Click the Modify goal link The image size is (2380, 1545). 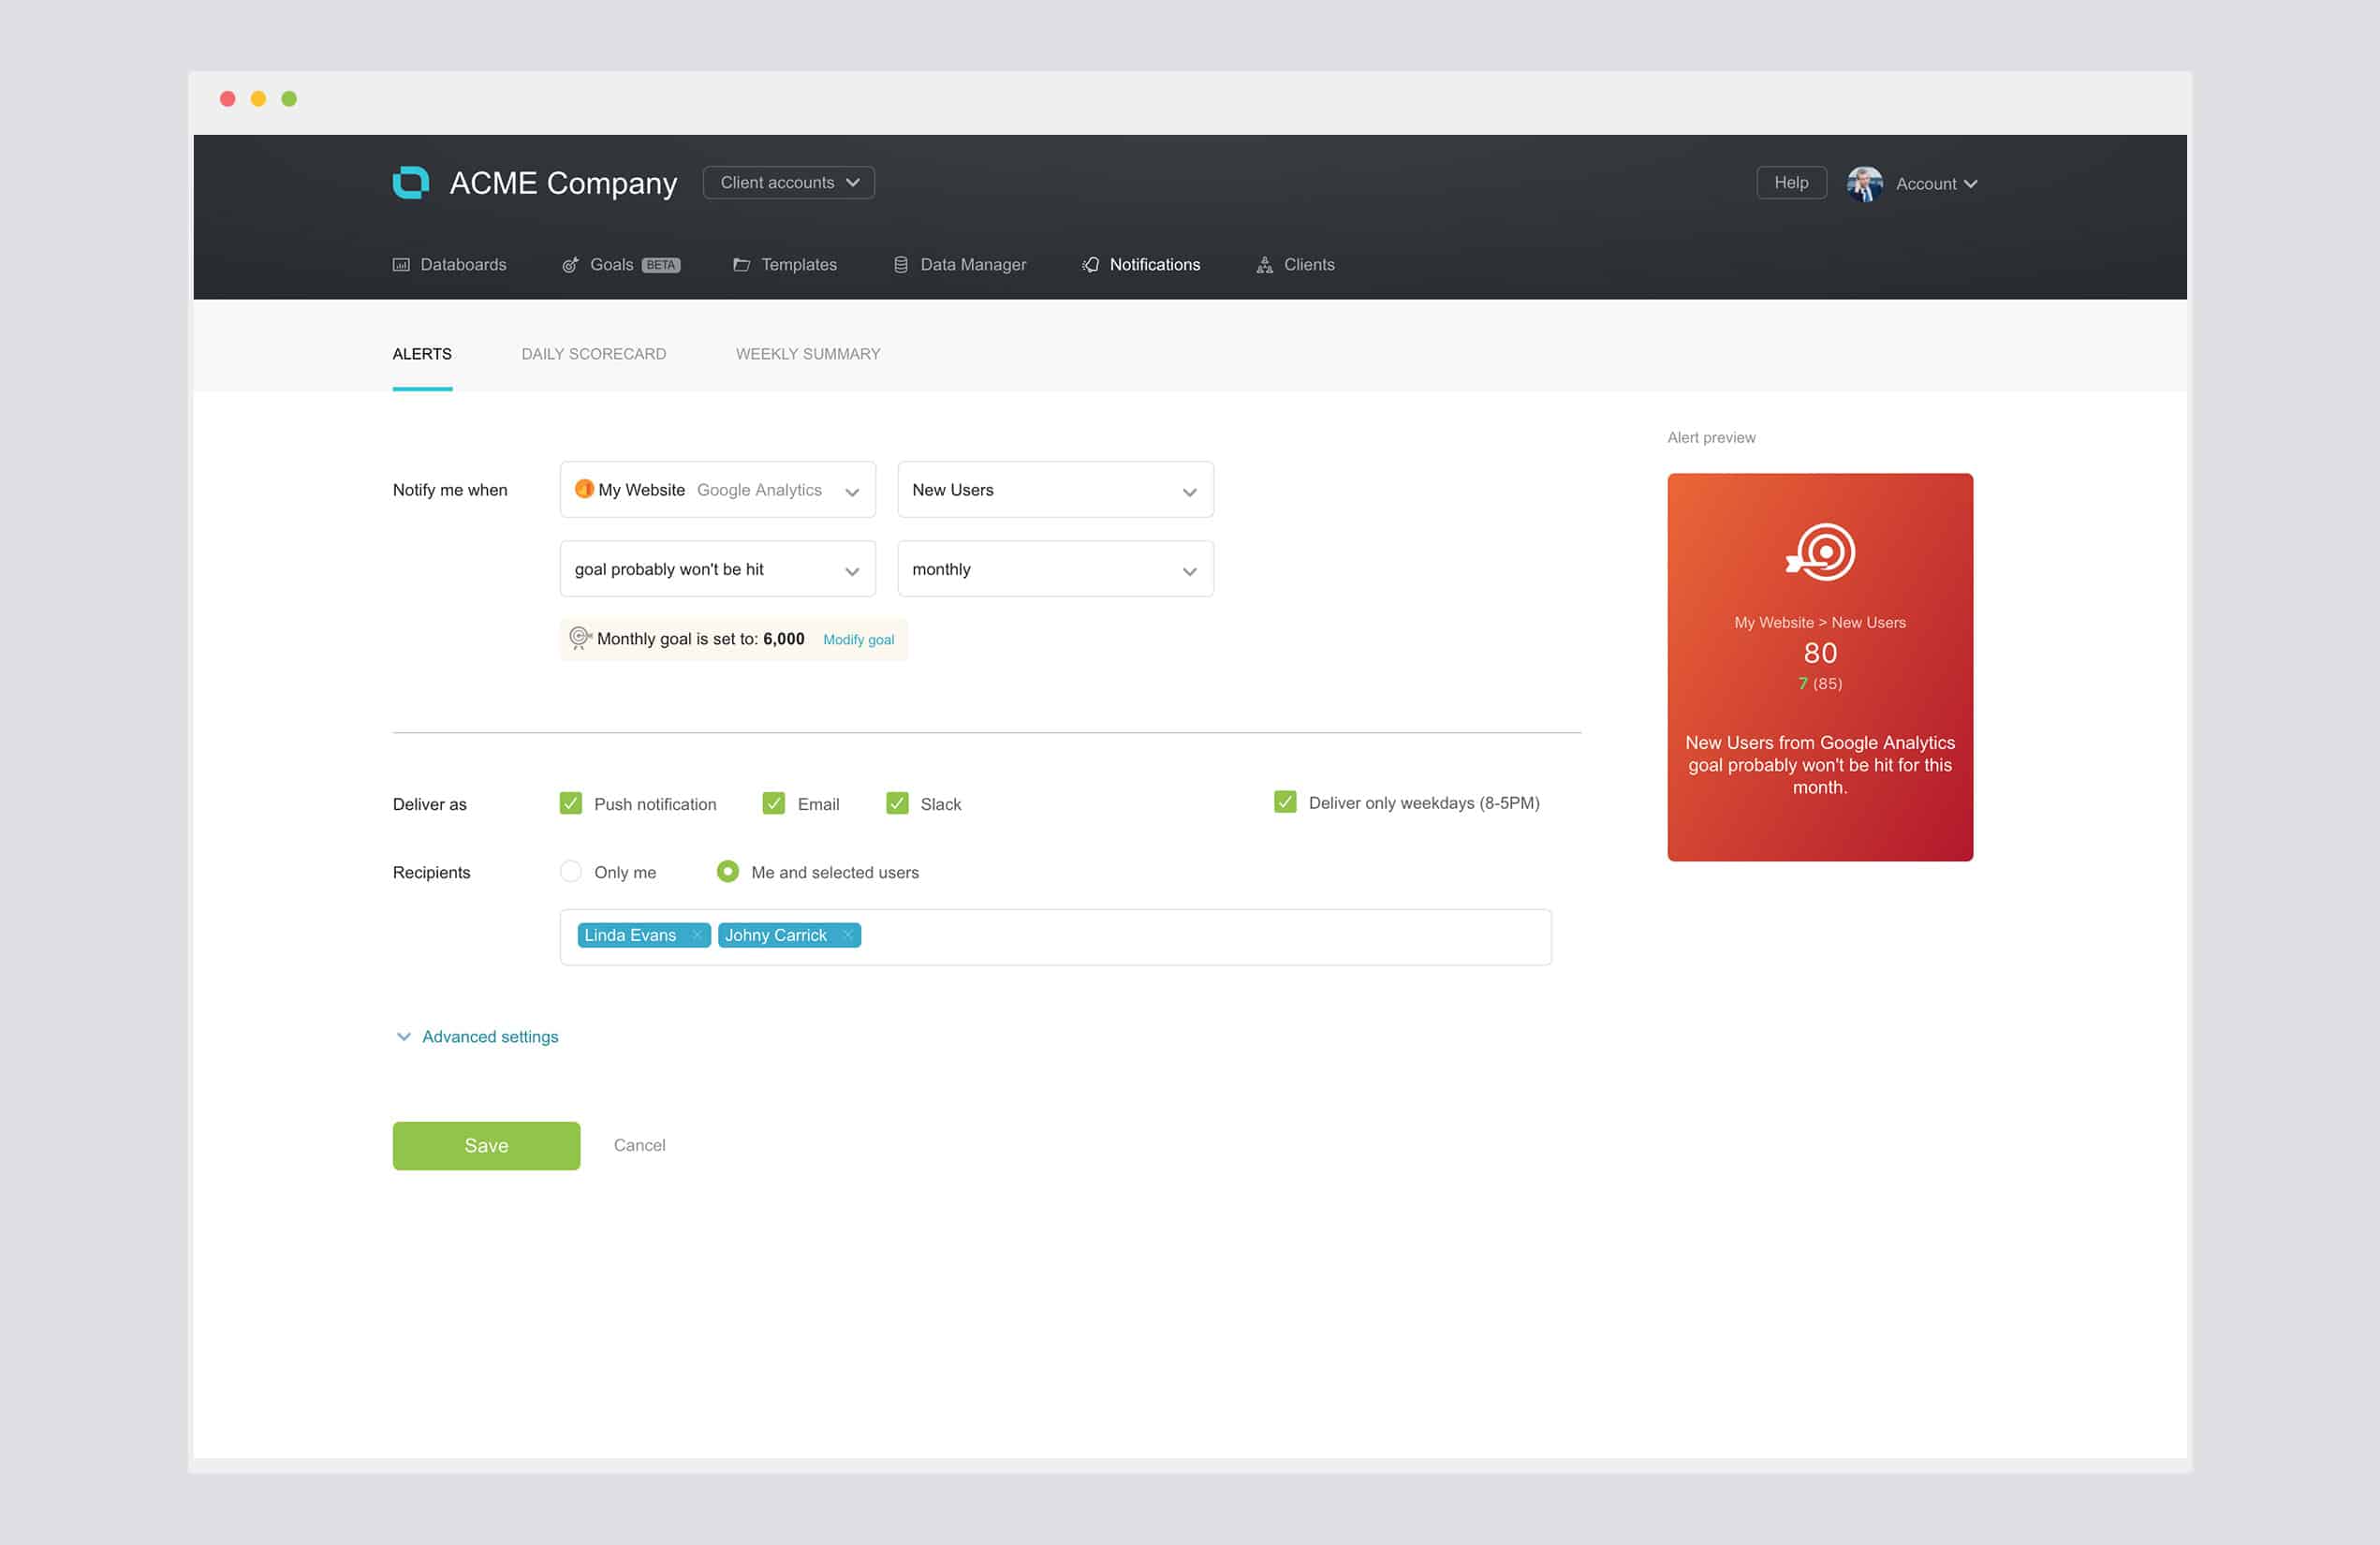tap(858, 640)
